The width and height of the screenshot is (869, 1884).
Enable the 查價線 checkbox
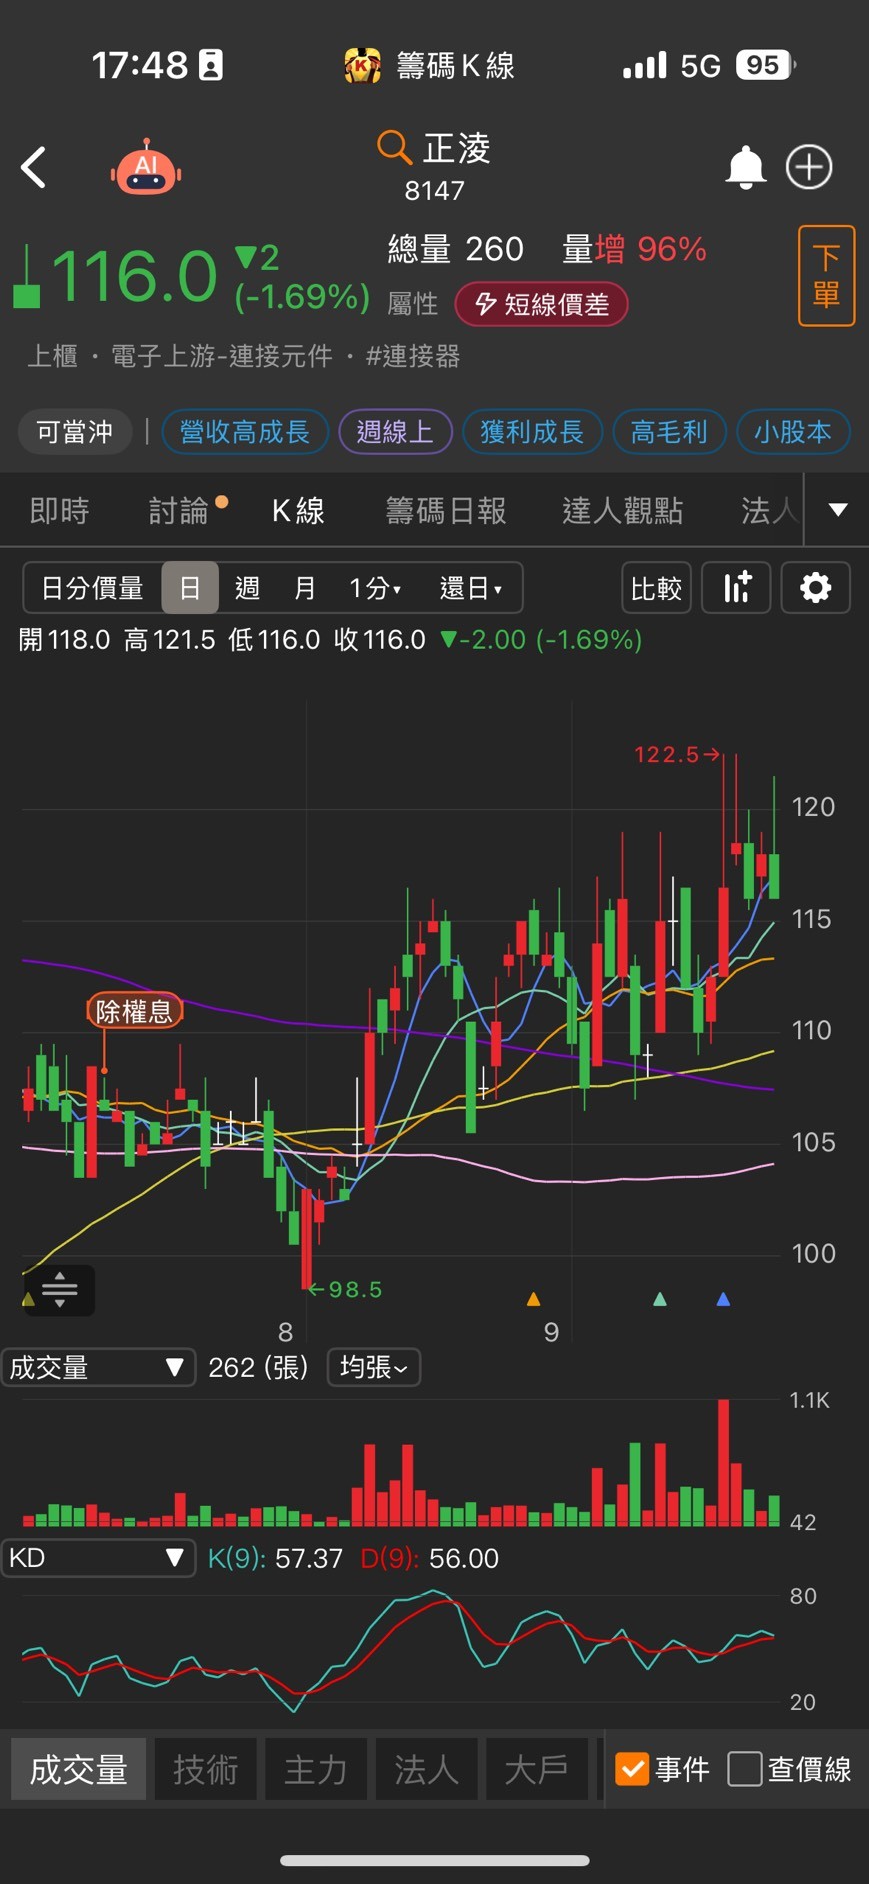point(745,1768)
